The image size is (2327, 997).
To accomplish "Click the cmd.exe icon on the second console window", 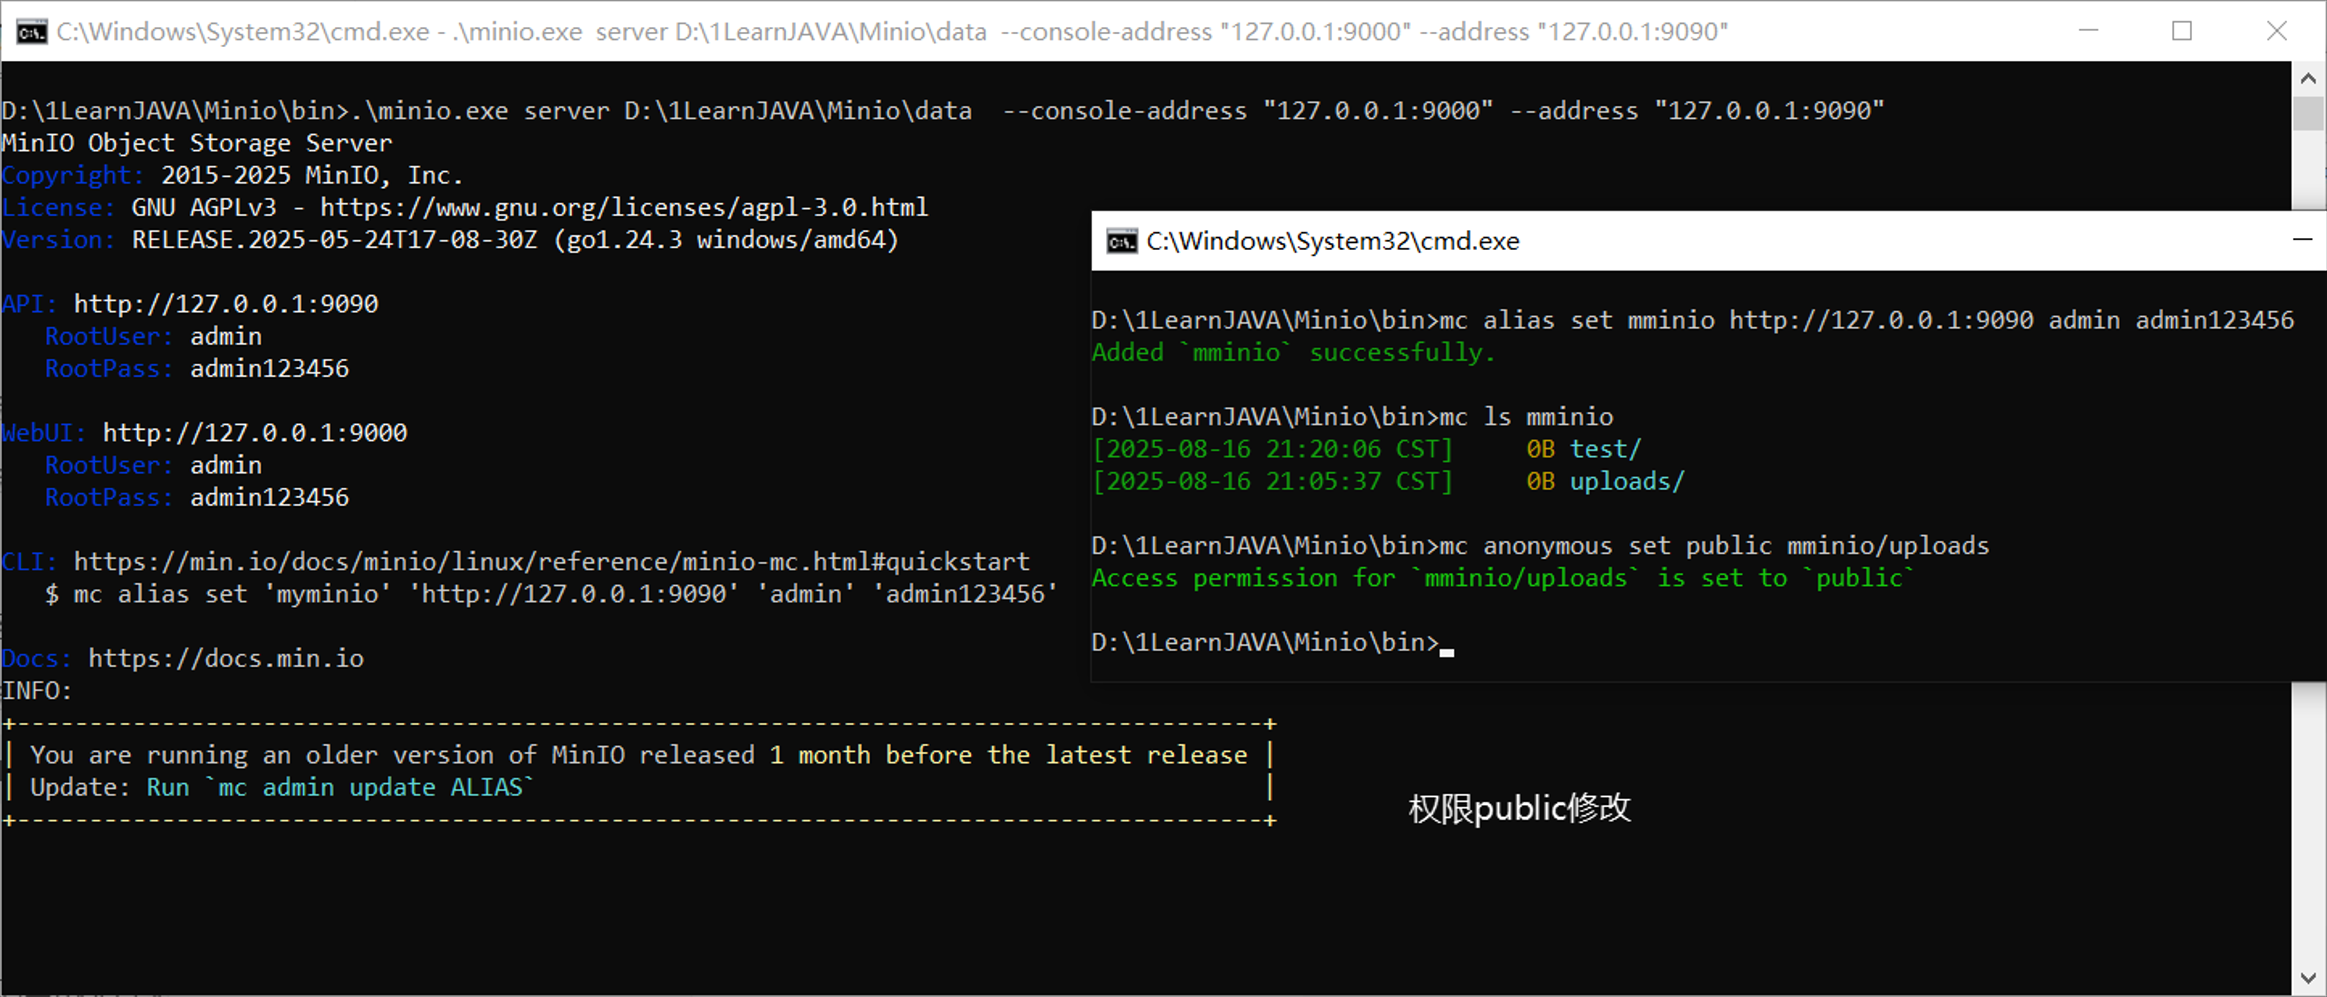I will pyautogui.click(x=1122, y=241).
